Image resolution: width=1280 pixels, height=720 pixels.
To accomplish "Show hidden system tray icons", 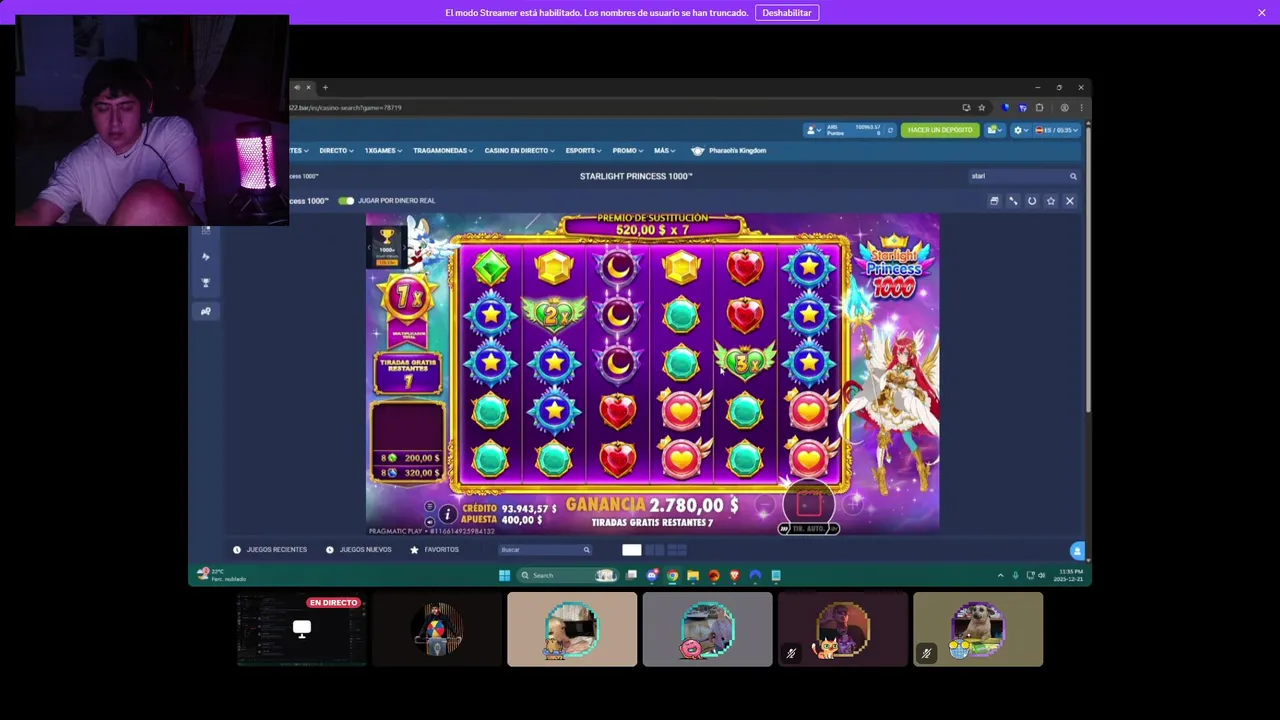I will pos(1000,576).
